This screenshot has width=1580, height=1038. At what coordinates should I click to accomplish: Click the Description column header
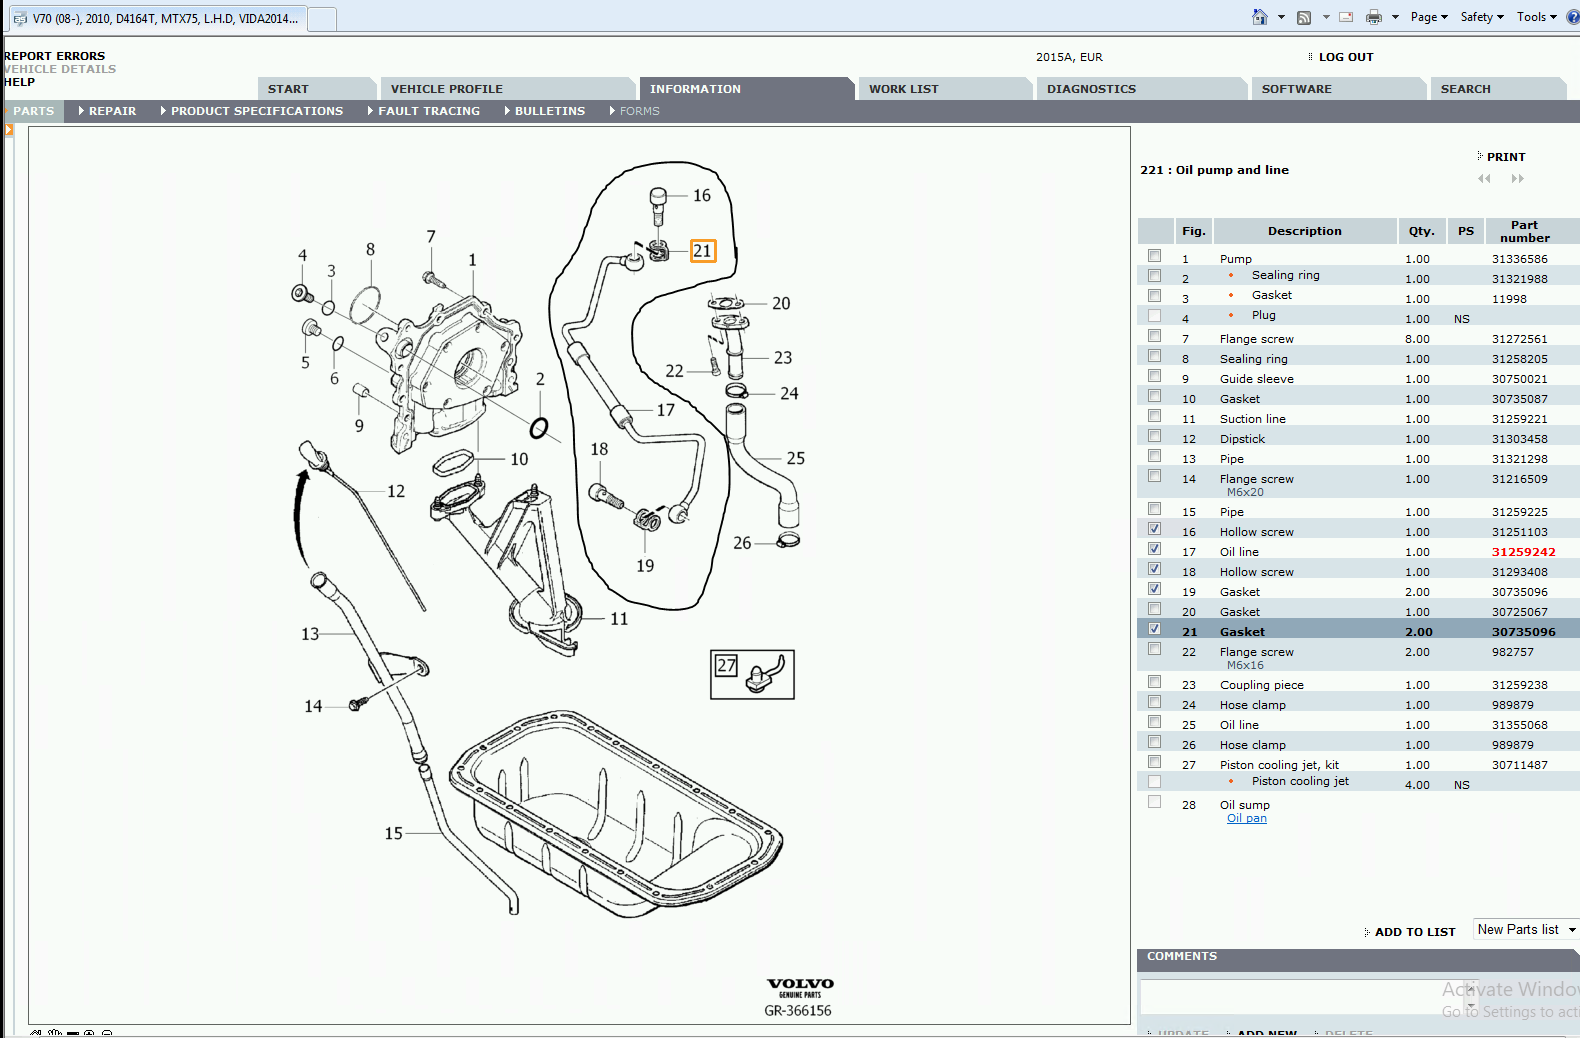[x=1305, y=231]
